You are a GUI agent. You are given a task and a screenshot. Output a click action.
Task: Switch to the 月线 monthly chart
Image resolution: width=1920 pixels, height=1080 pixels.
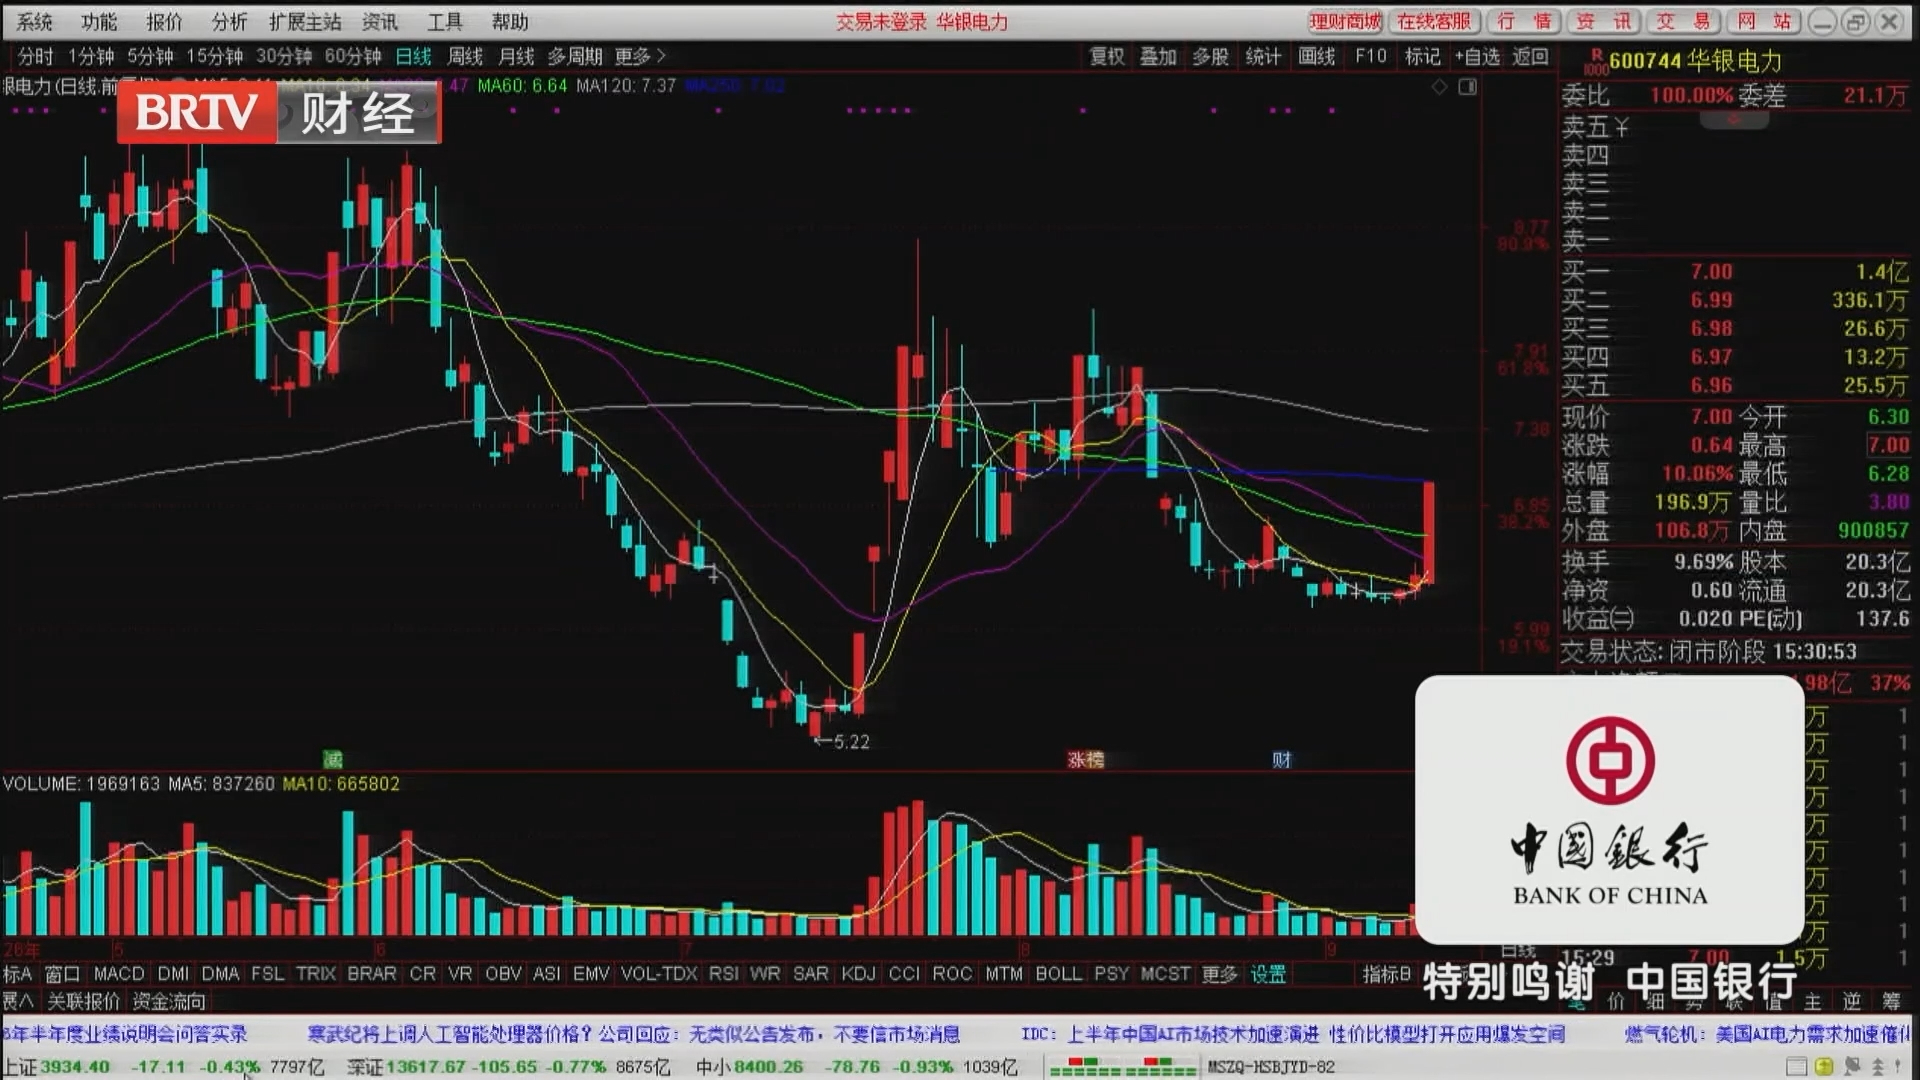click(x=516, y=57)
